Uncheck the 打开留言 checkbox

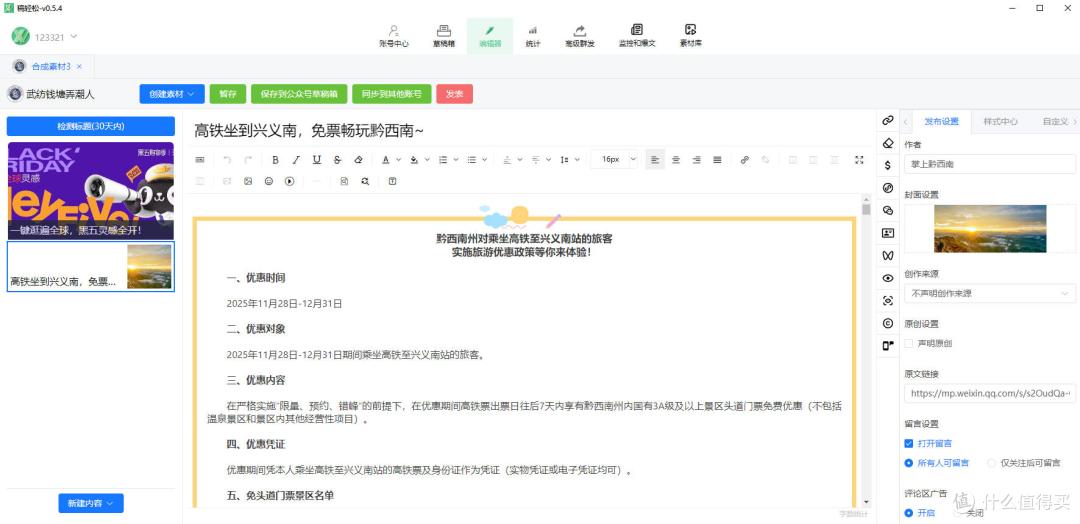point(908,443)
